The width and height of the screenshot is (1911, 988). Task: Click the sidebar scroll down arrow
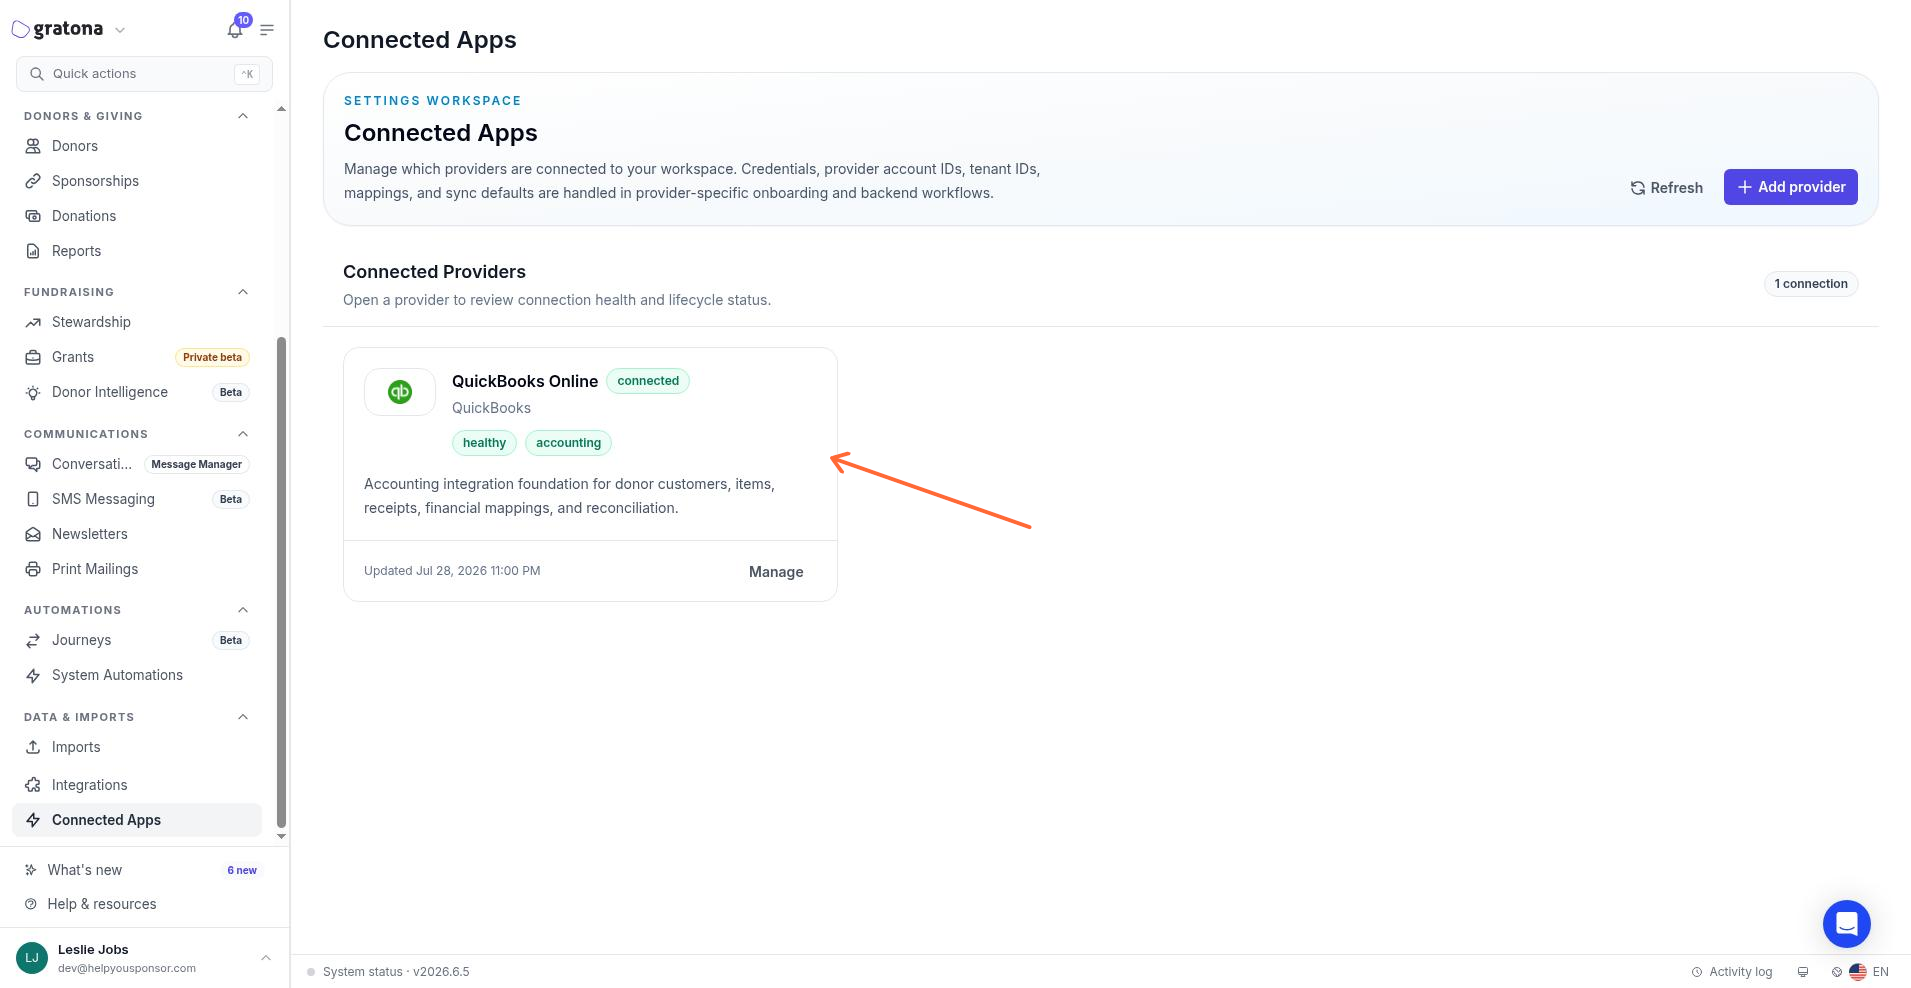click(x=281, y=836)
